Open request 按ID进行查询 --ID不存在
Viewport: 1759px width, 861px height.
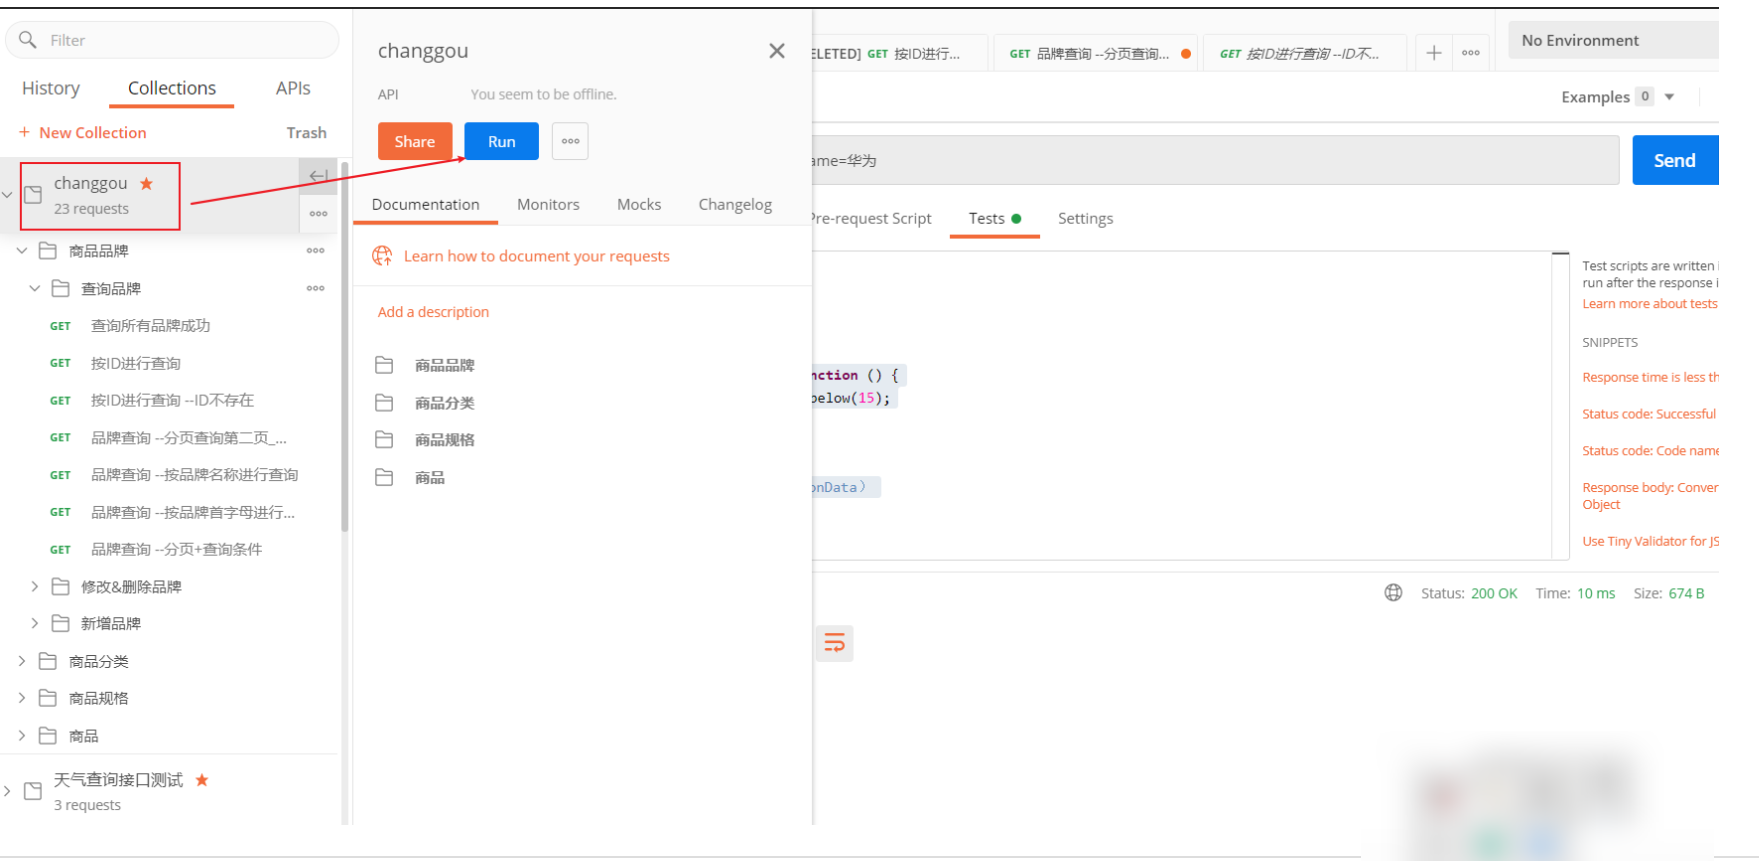[x=172, y=400]
